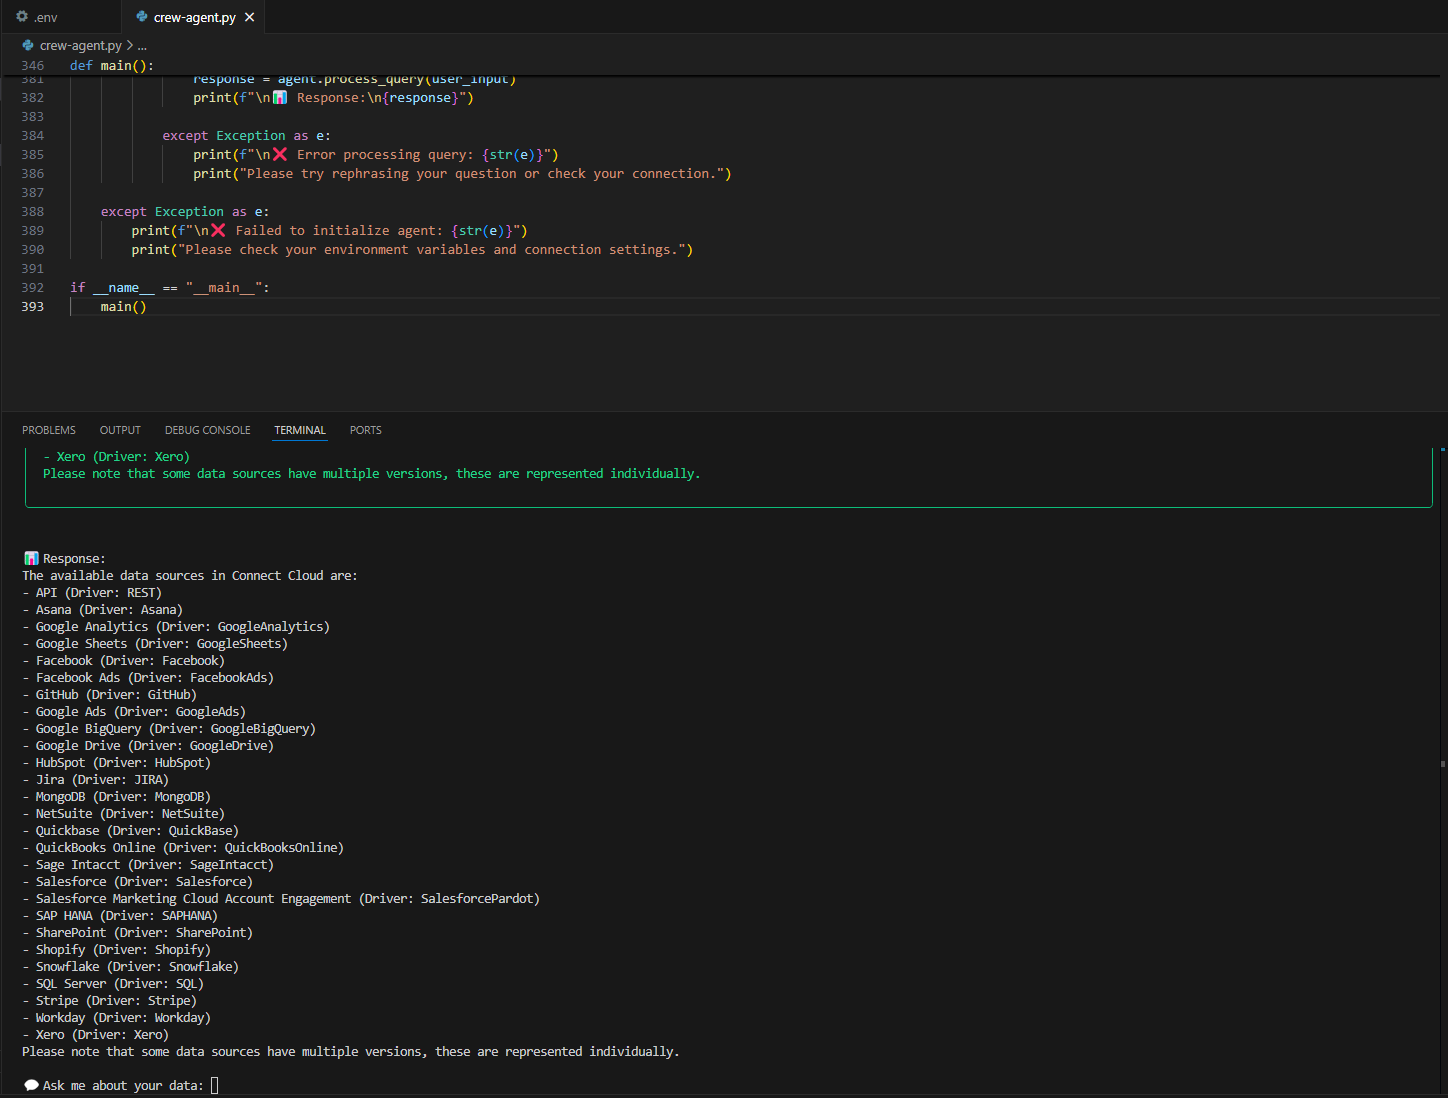Focus the 'Ask me about your data' prompt cursor
The height and width of the screenshot is (1098, 1448).
click(214, 1085)
